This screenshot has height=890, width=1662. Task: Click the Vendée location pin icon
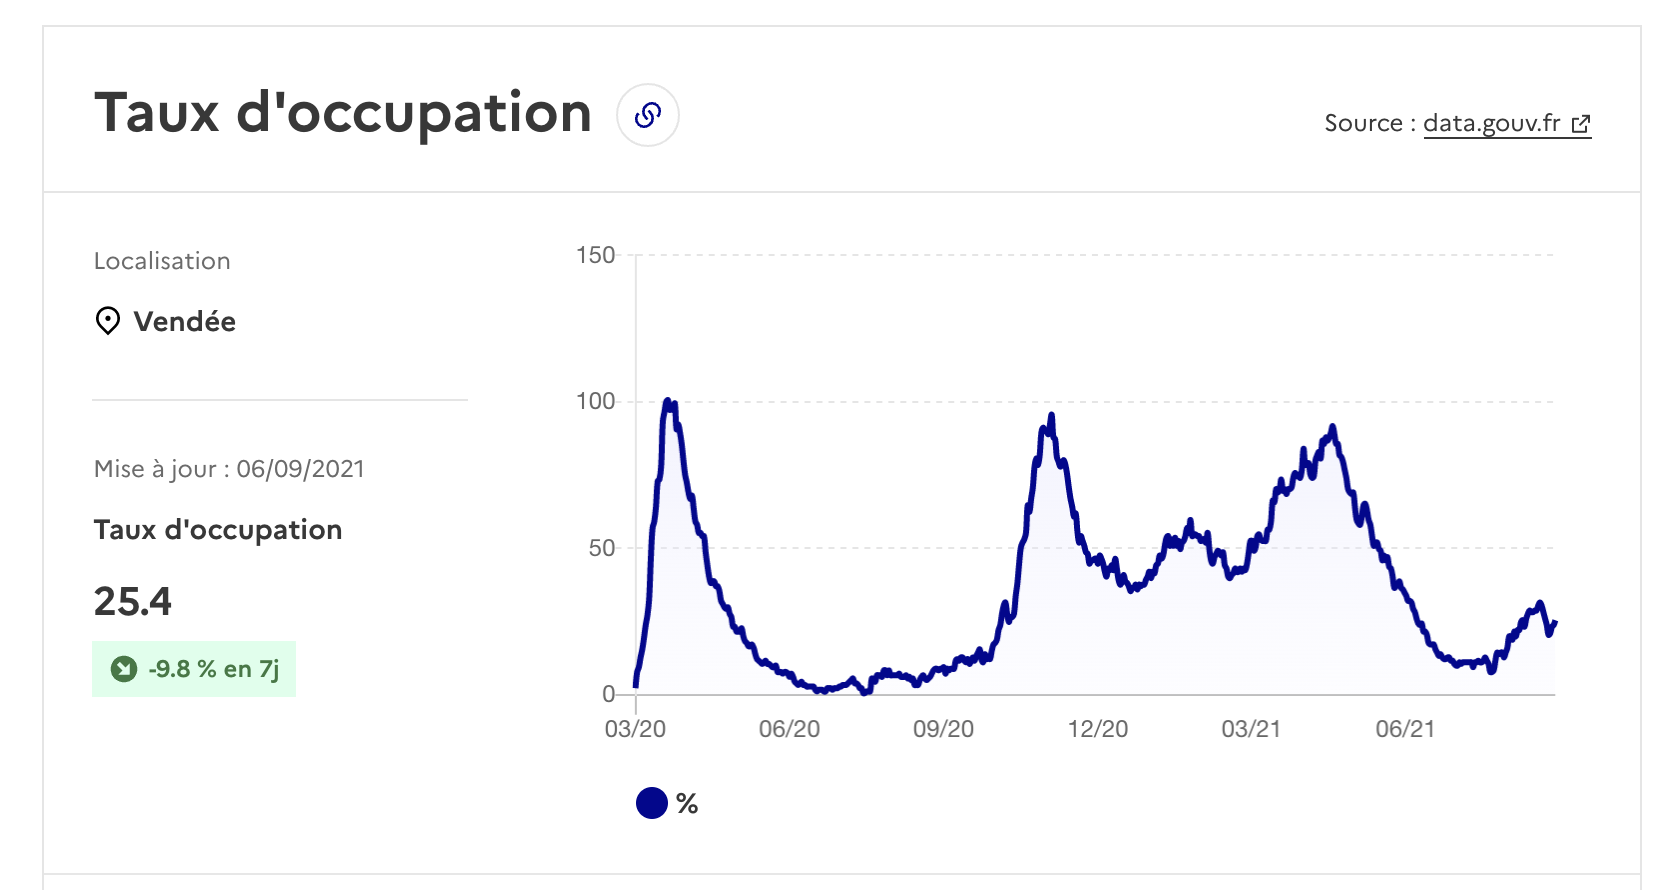[x=107, y=321]
